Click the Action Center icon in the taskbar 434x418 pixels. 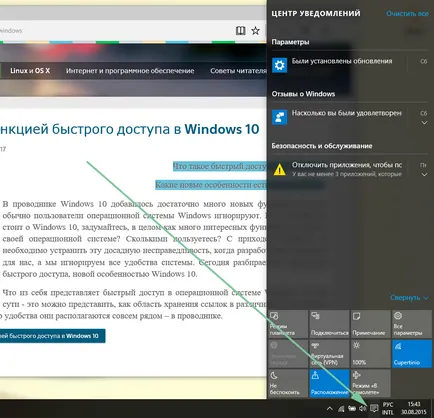pos(374,408)
